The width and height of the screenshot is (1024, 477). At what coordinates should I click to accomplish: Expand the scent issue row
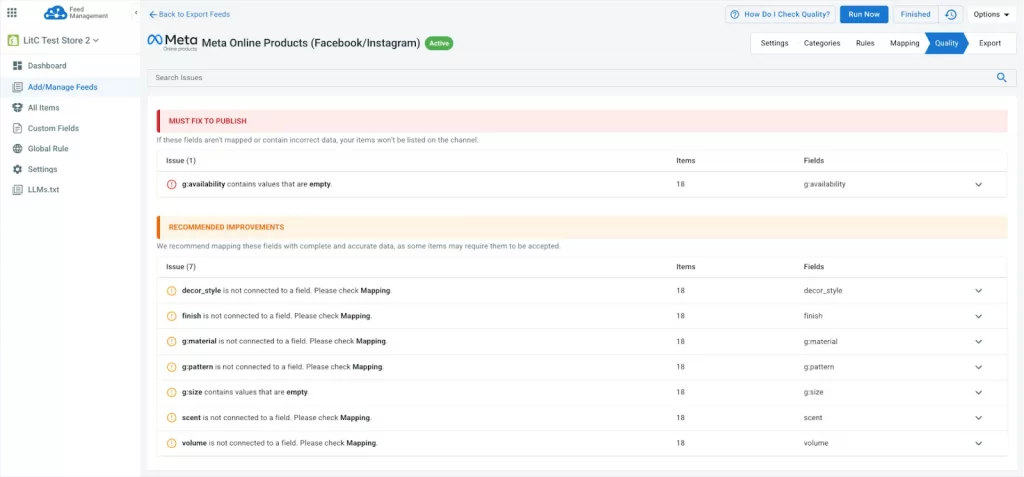978,418
